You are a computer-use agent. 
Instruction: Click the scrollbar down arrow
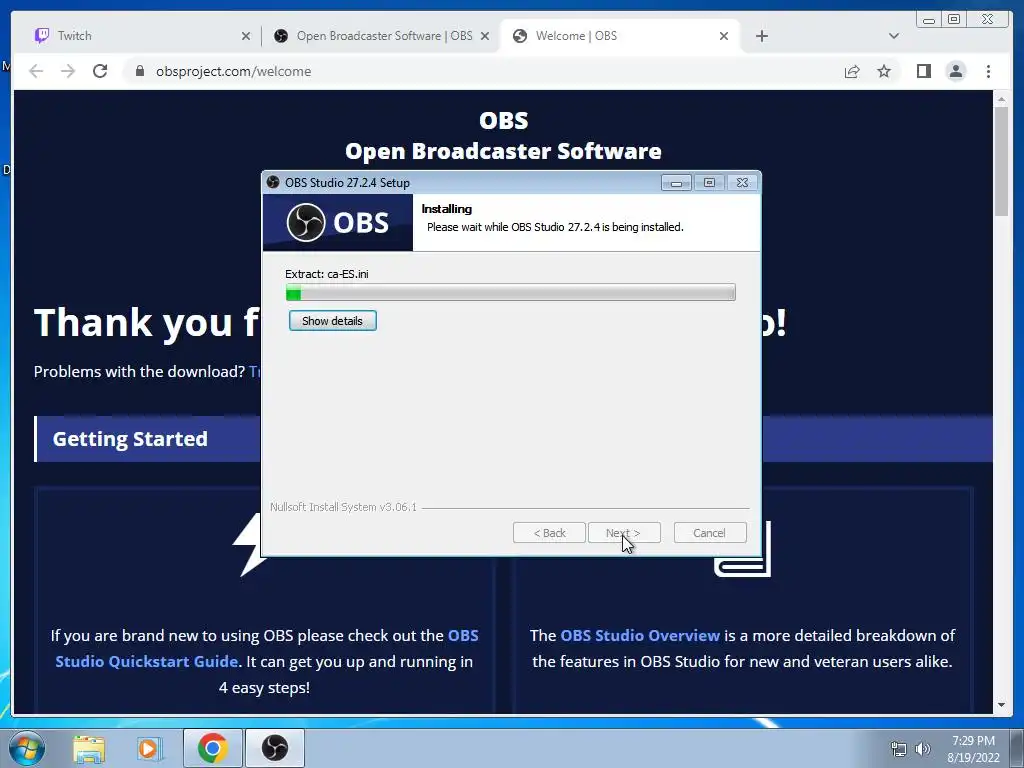pos(1001,705)
